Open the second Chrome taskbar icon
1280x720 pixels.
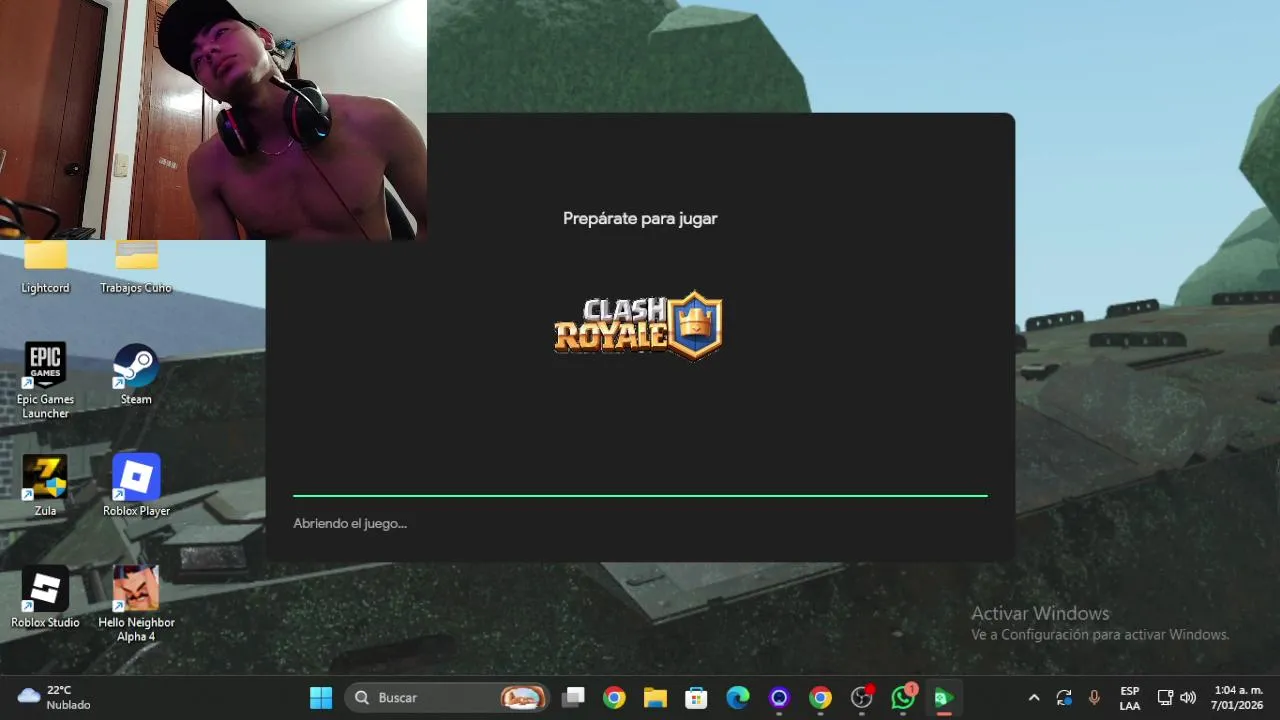(x=820, y=698)
